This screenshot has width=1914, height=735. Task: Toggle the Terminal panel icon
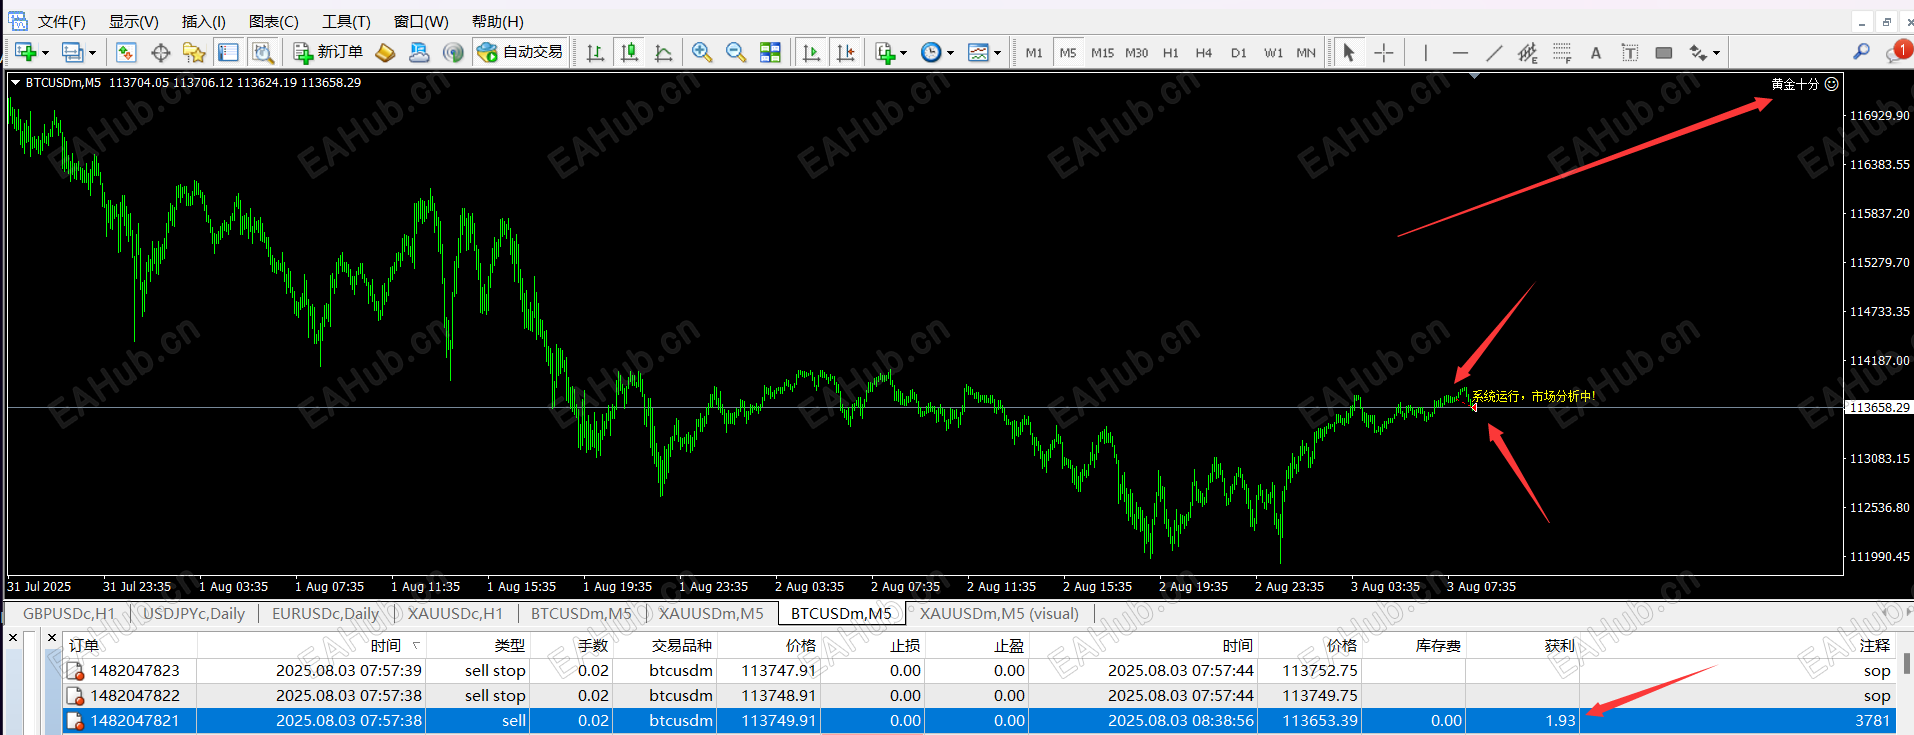[x=229, y=52]
